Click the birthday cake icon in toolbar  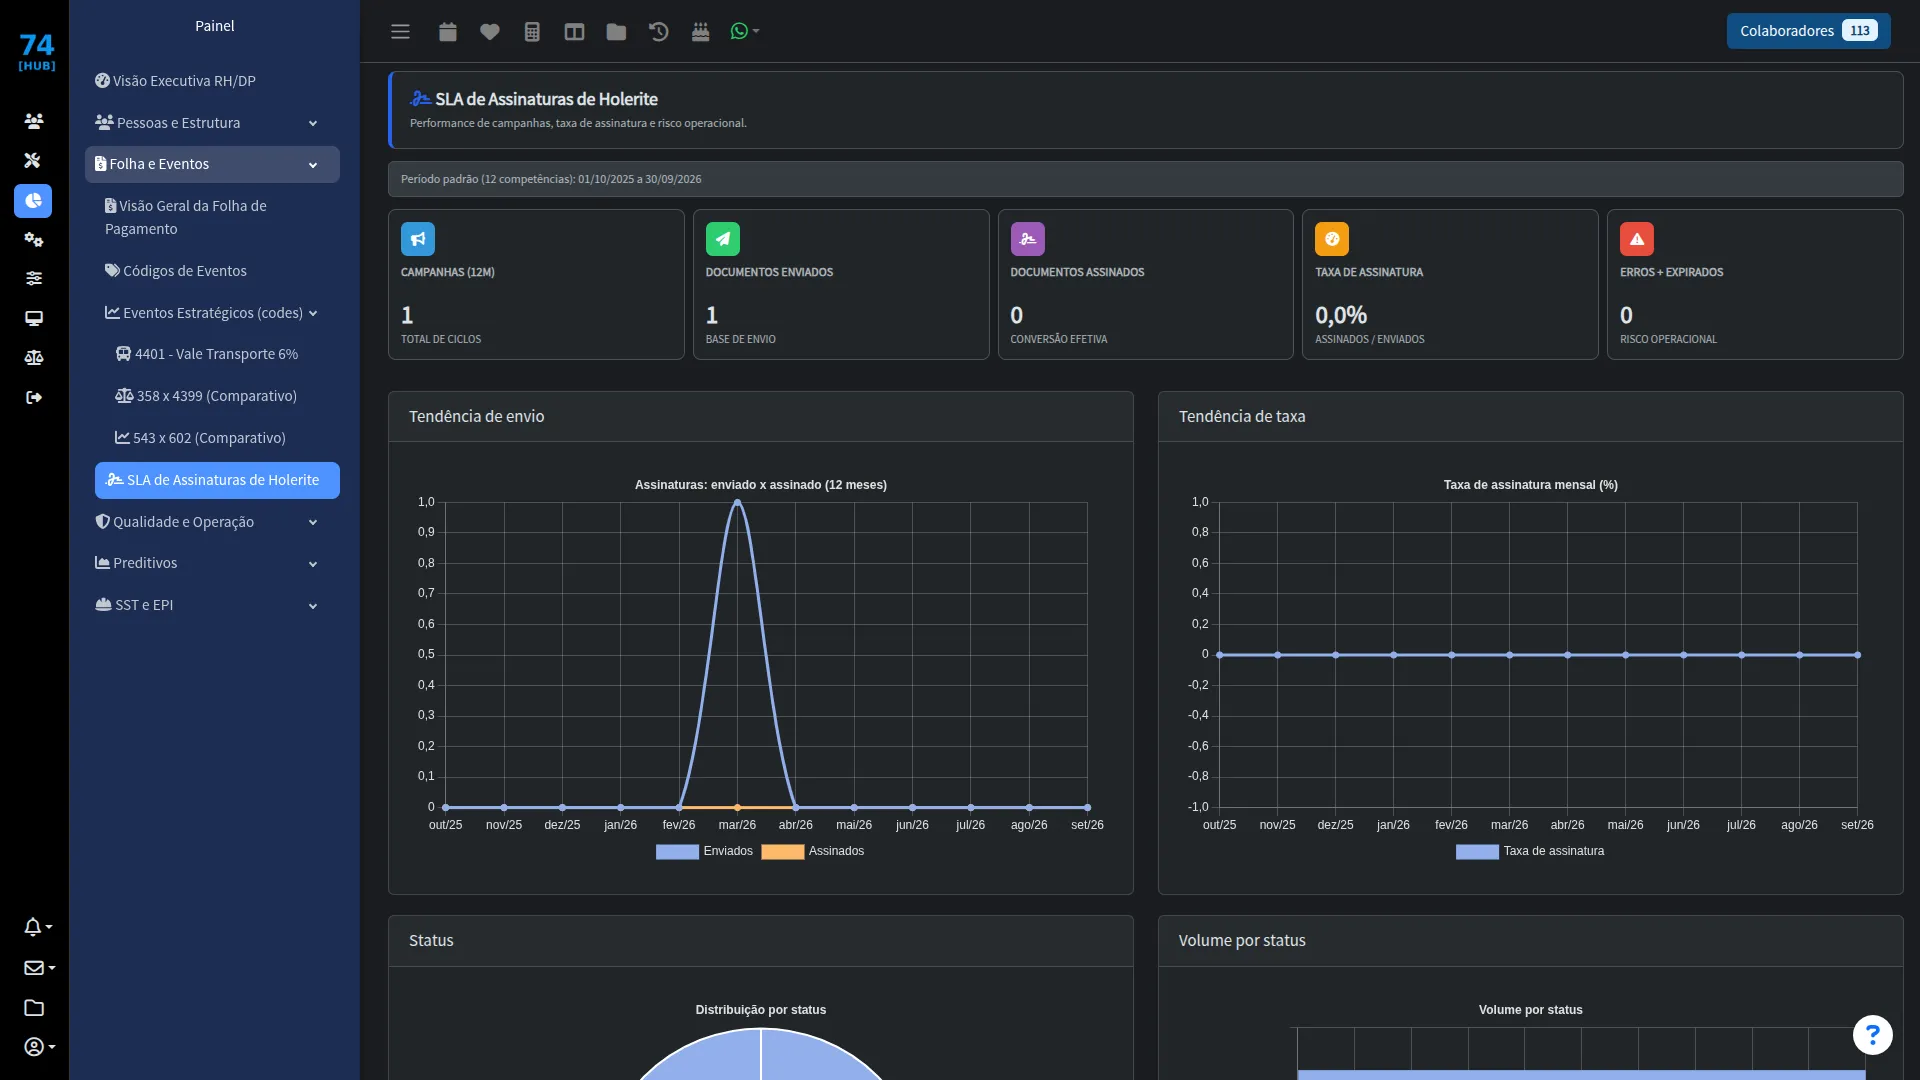(x=700, y=32)
